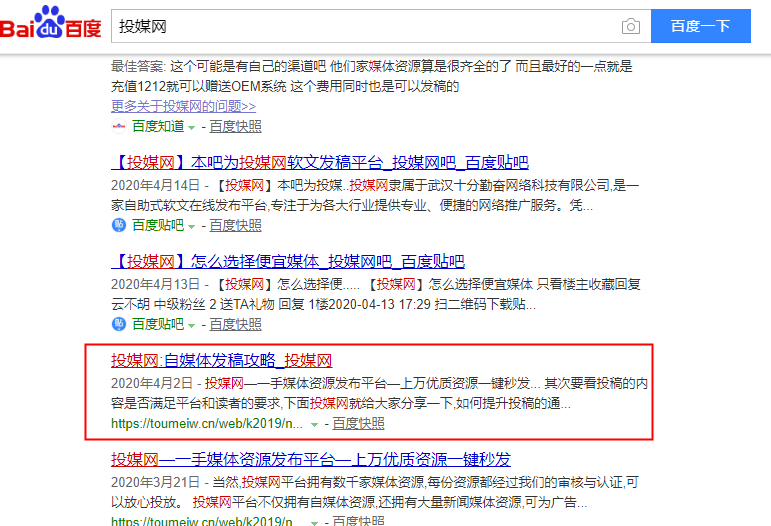
Task: Open 本吧为投媒网软文发稿平台 result title
Action: pos(320,162)
